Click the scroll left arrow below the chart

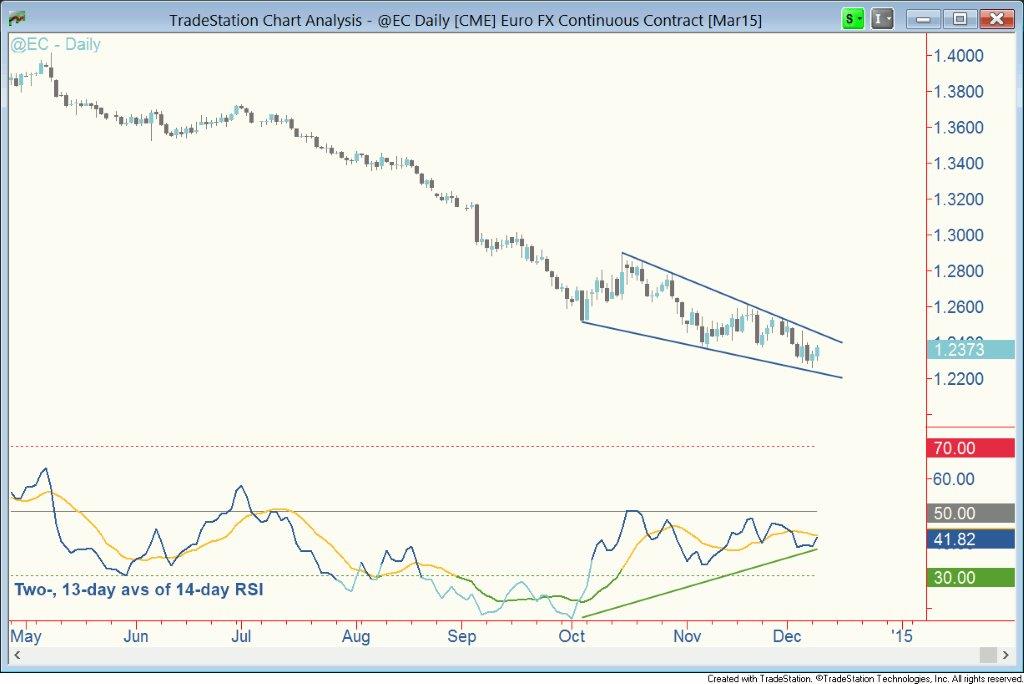(x=15, y=655)
